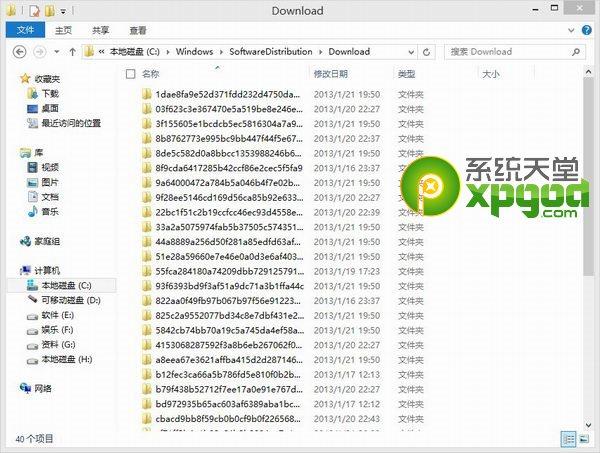Refresh the Download folder view
The height and width of the screenshot is (453, 600).
point(426,52)
